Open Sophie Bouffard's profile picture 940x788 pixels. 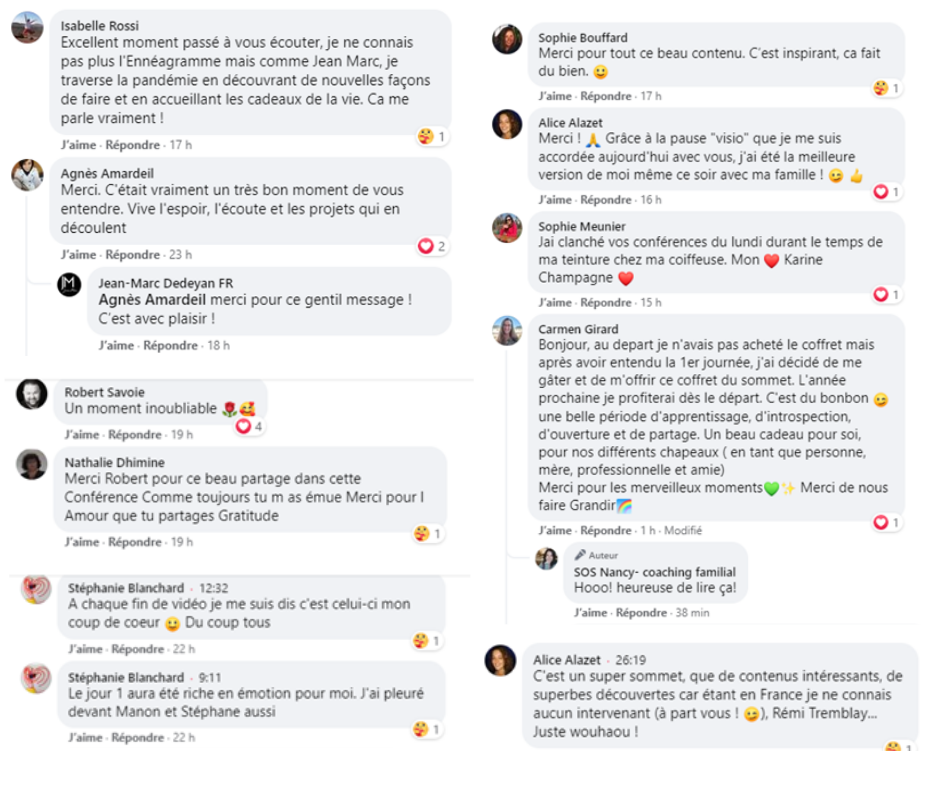pyautogui.click(x=507, y=39)
